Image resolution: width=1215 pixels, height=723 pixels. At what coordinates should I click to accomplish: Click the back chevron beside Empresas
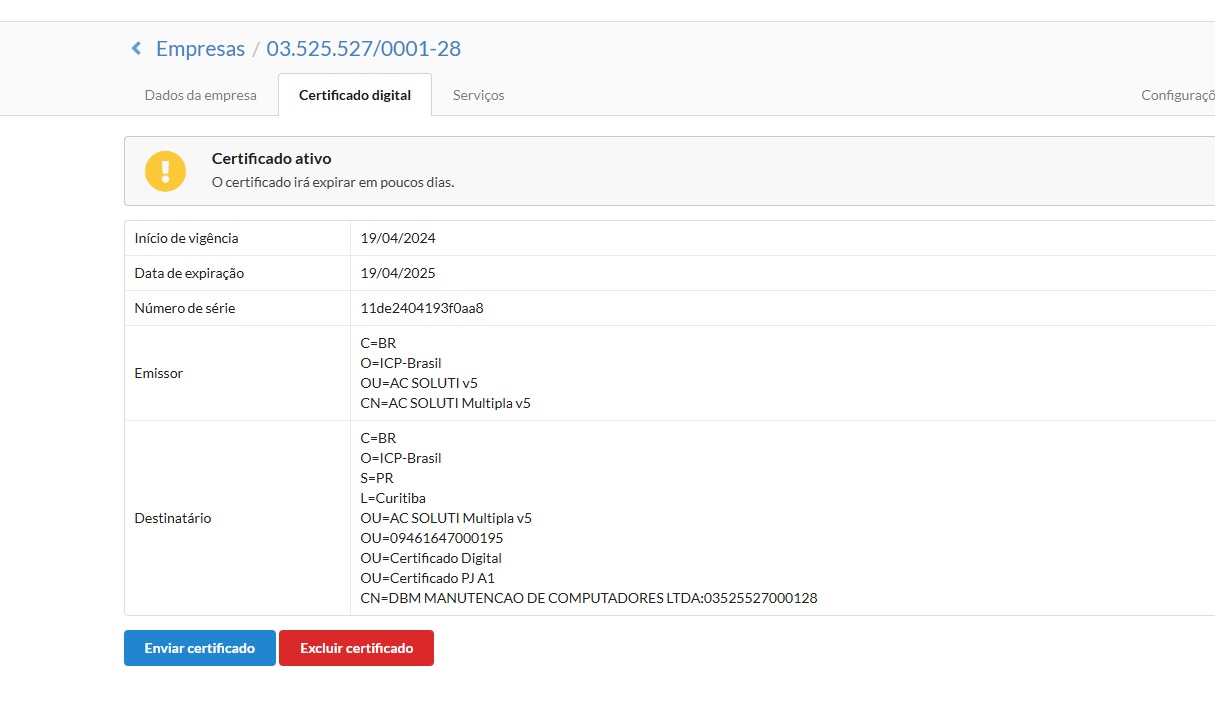point(136,48)
